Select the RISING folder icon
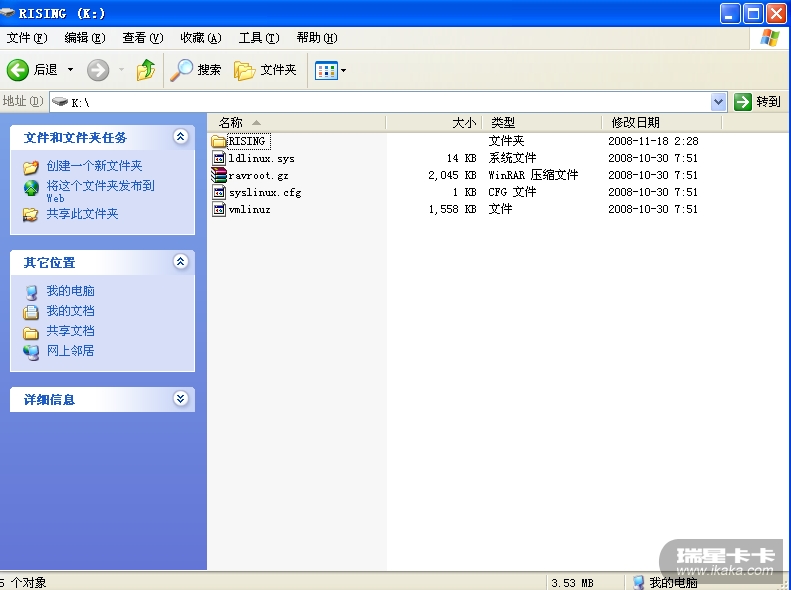The width and height of the screenshot is (791, 590). (218, 141)
